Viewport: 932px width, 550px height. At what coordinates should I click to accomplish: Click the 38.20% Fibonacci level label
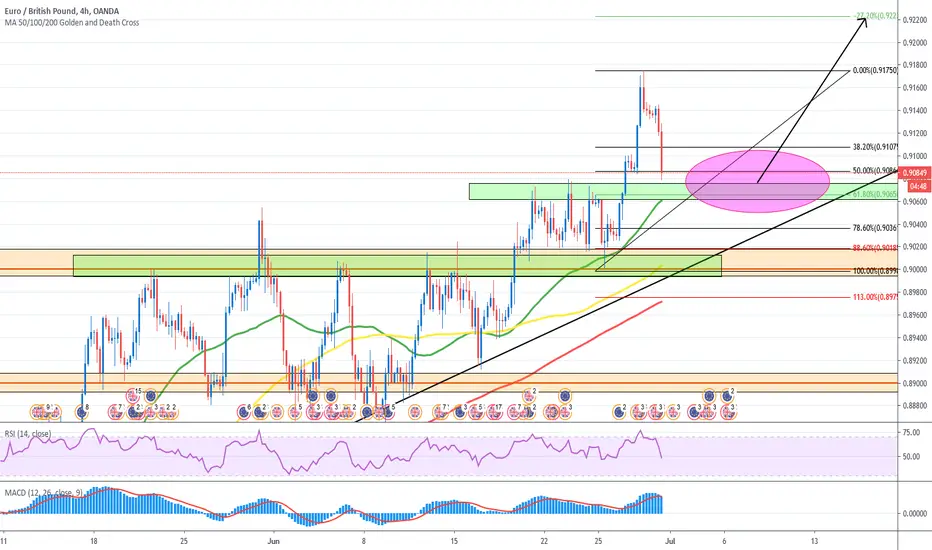pos(875,146)
